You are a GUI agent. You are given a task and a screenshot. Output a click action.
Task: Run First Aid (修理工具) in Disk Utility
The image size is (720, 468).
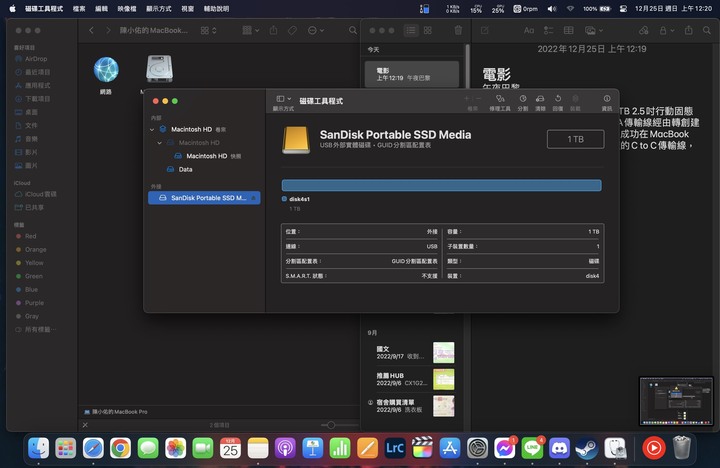500,102
